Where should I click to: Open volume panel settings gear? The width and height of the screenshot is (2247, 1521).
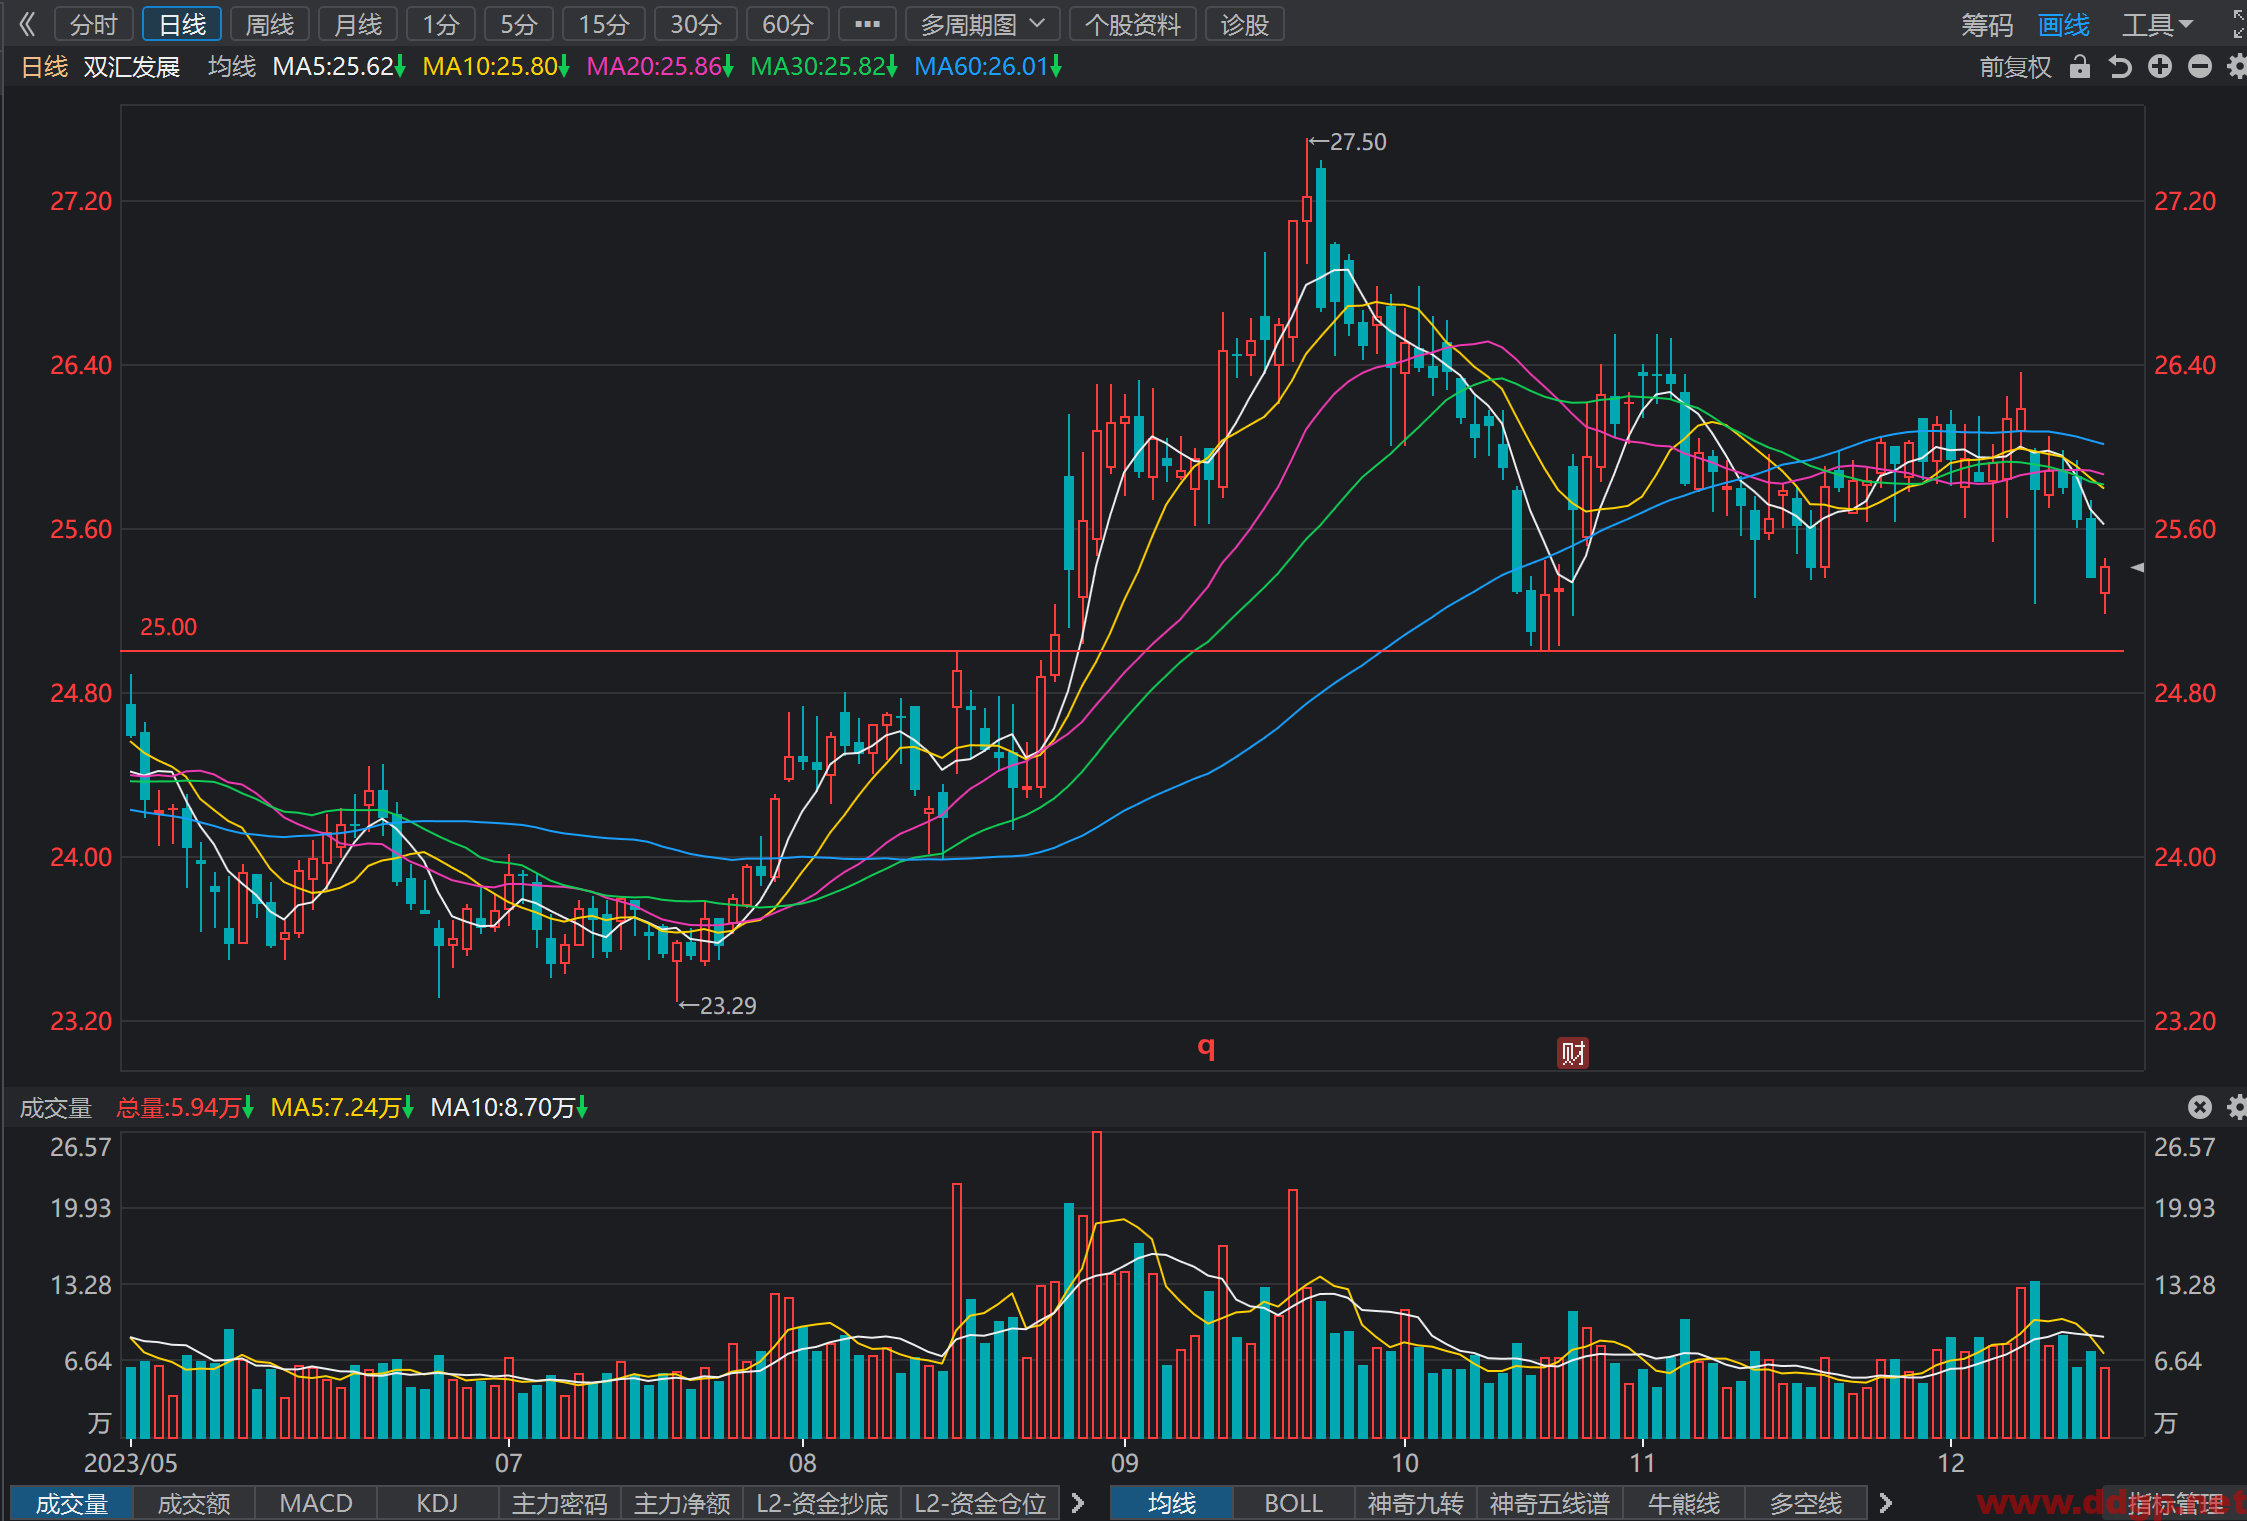coord(2237,1107)
